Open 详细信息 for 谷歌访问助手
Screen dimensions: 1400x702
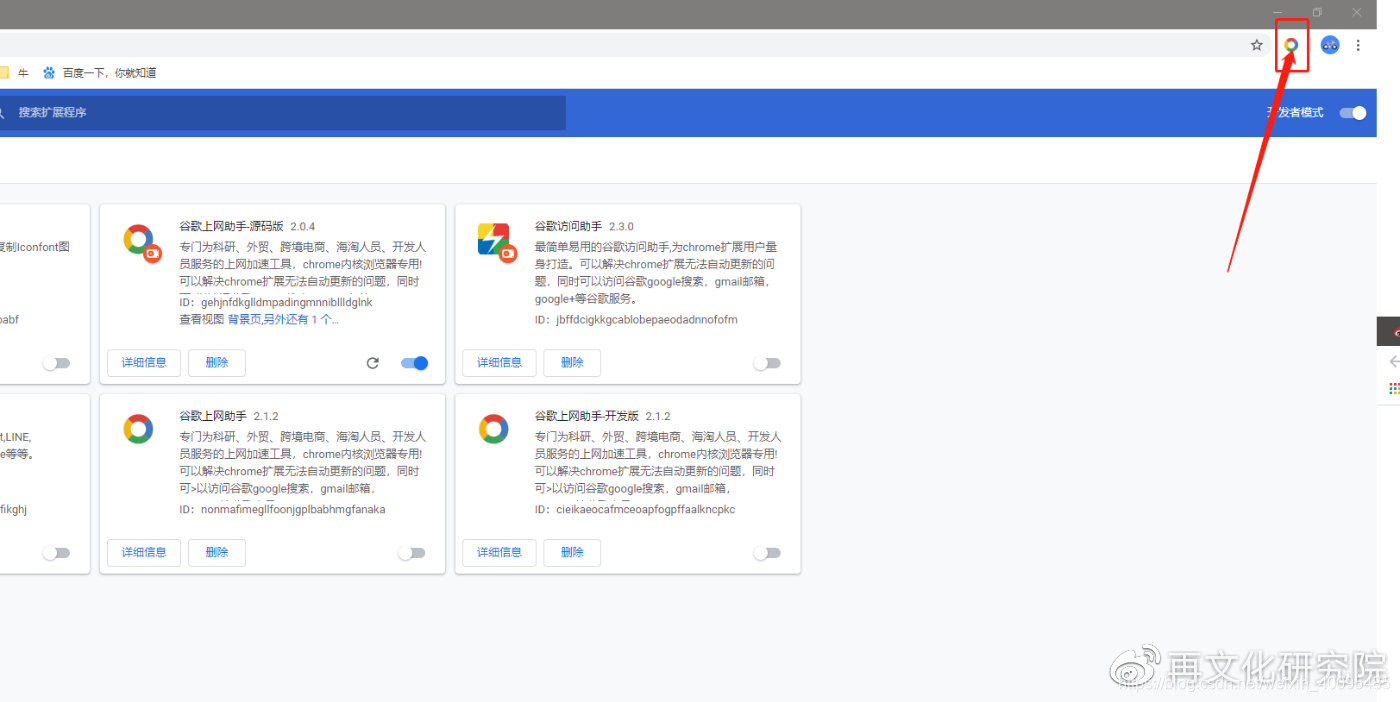click(499, 363)
